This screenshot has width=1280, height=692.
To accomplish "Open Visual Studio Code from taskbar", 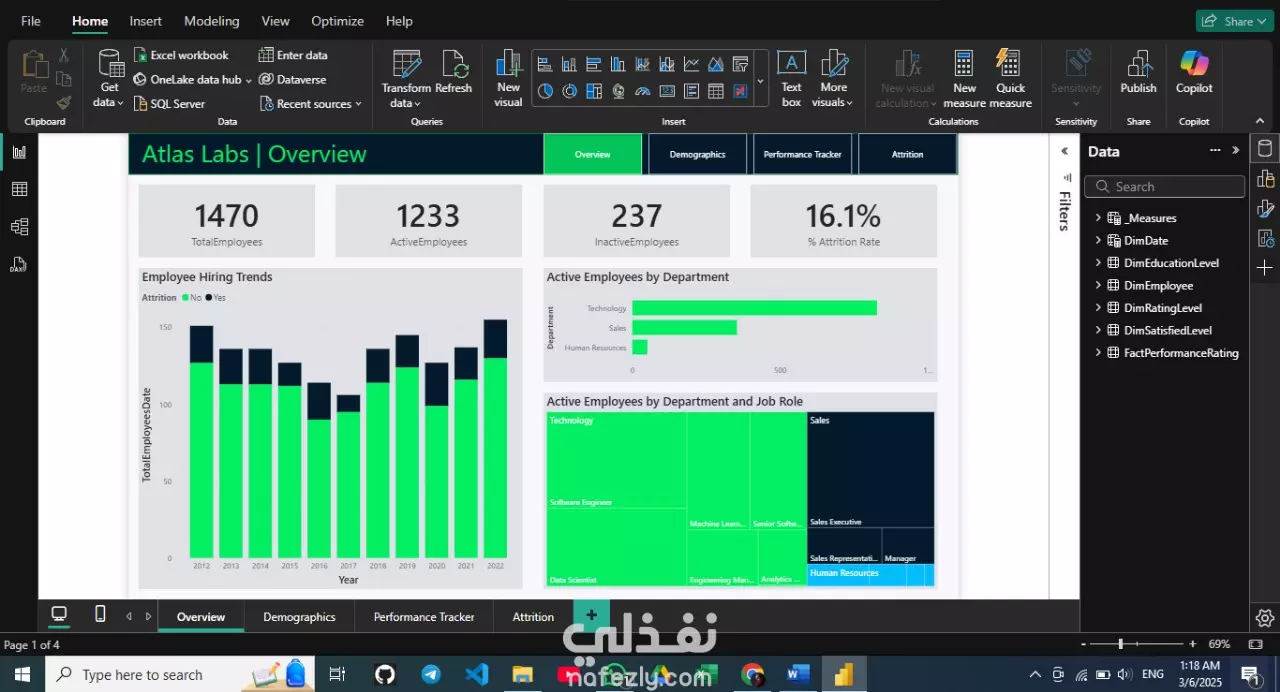I will (477, 675).
